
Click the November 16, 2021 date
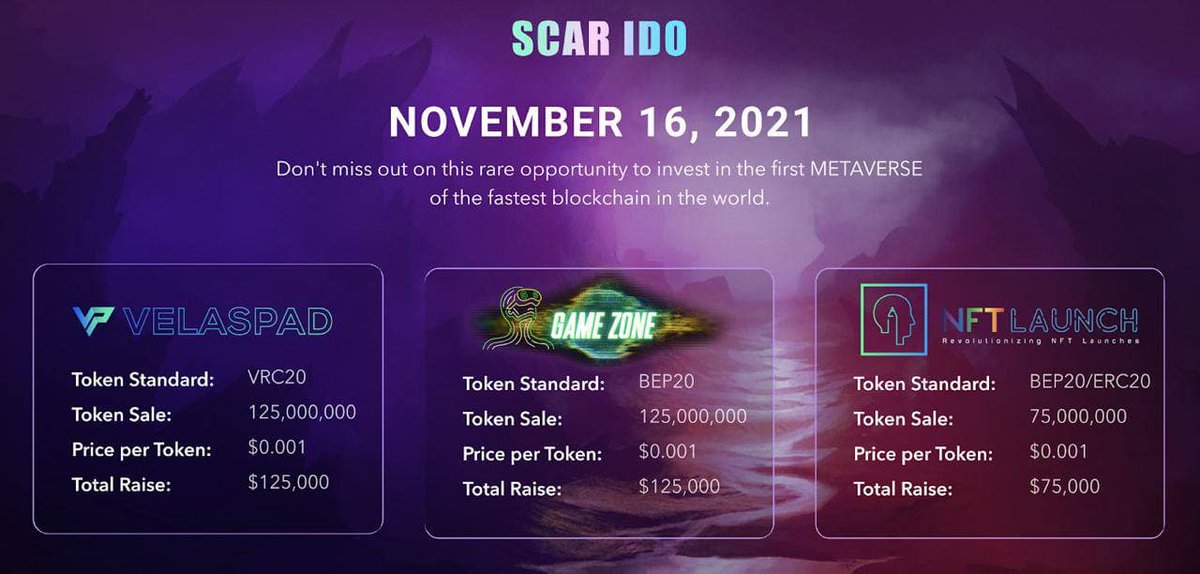(600, 121)
